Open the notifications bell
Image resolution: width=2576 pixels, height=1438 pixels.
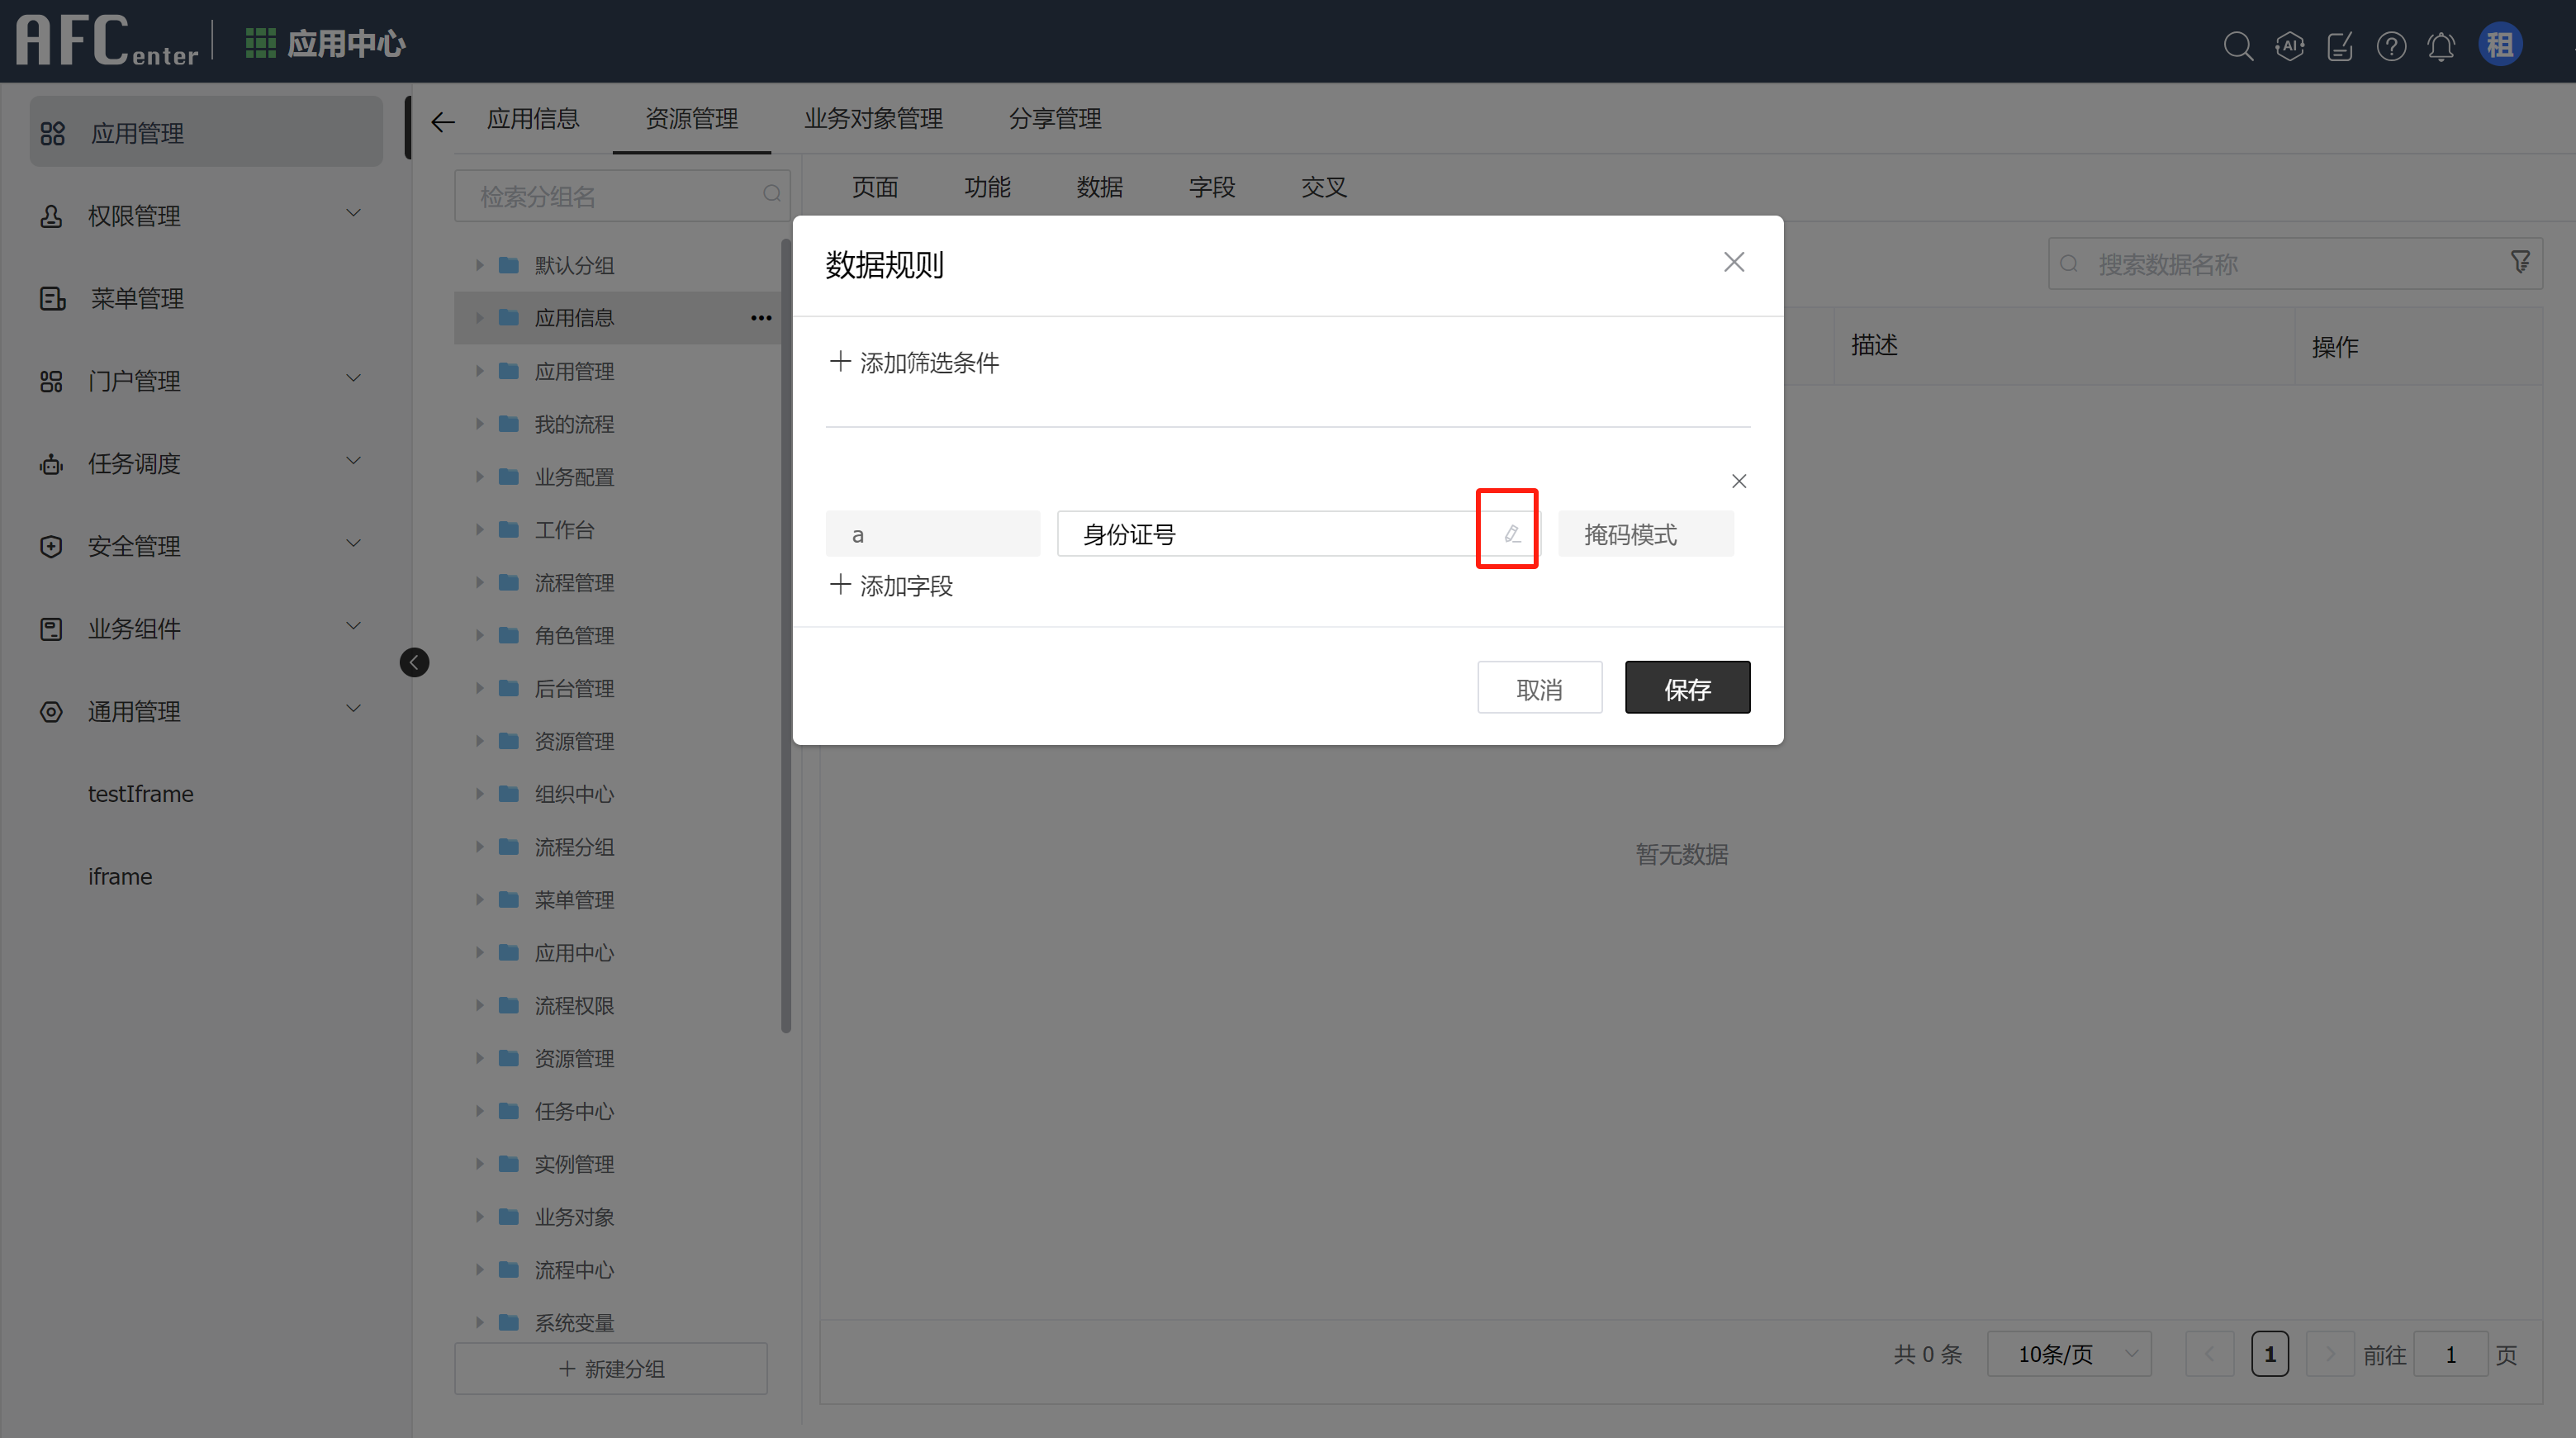point(2441,46)
